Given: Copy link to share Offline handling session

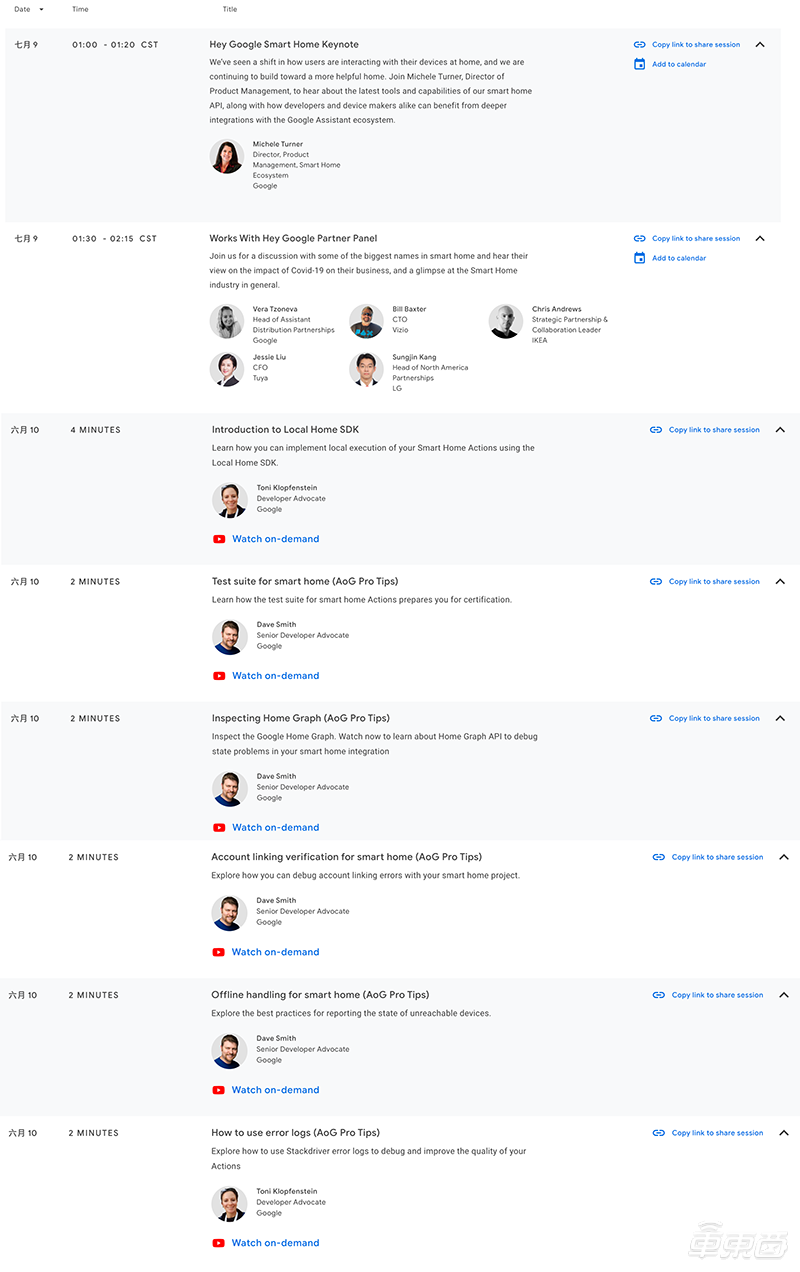Looking at the screenshot, I should pyautogui.click(x=717, y=995).
